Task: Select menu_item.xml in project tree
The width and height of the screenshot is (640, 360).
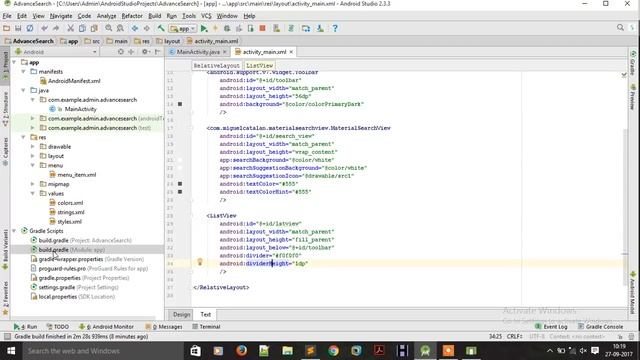Action: pyautogui.click(x=77, y=175)
